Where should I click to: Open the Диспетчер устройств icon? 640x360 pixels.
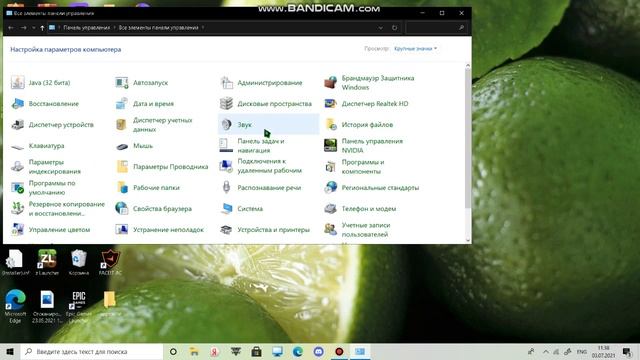tap(18, 124)
